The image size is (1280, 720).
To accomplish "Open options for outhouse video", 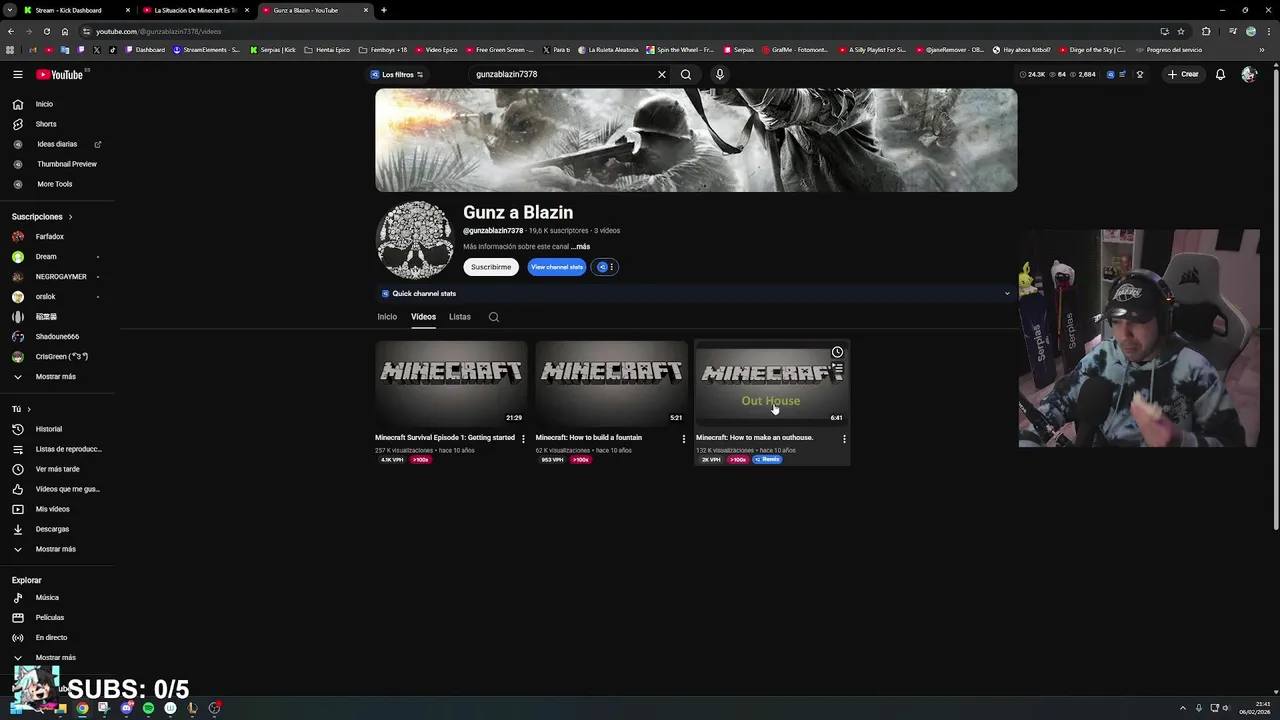I will [x=844, y=438].
